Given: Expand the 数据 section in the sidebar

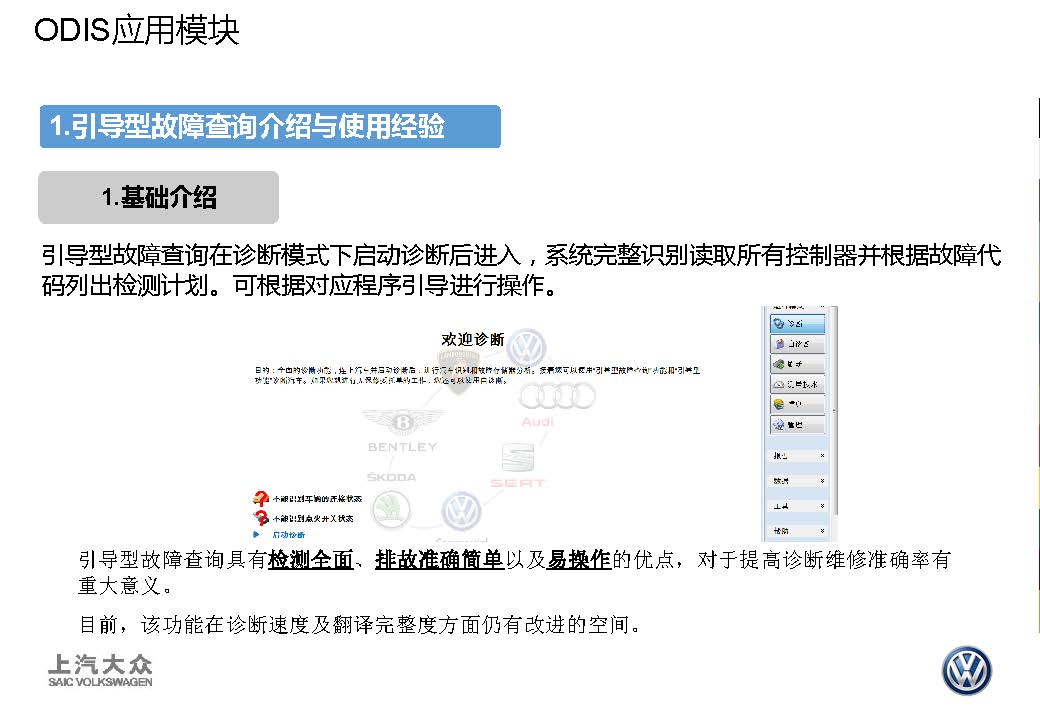Looking at the screenshot, I should (x=799, y=481).
